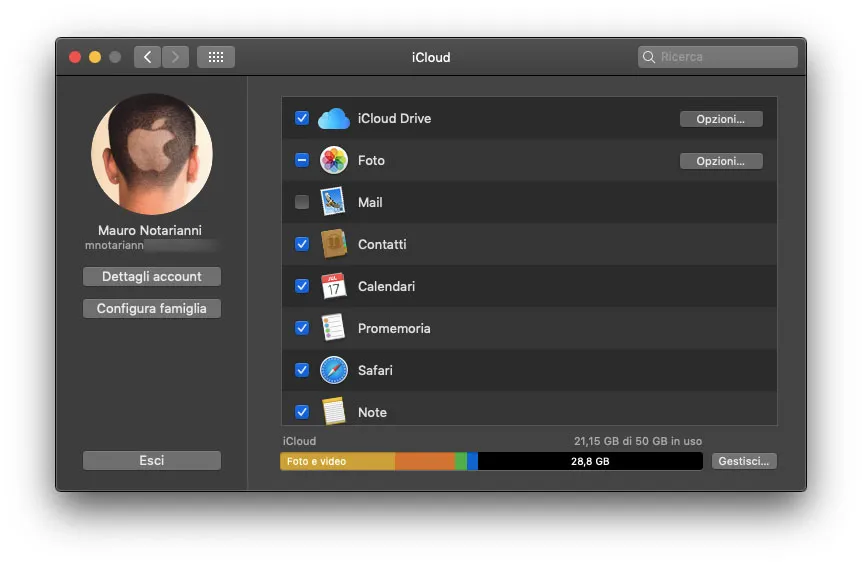Open Dettagli account
862x565 pixels.
(x=152, y=276)
